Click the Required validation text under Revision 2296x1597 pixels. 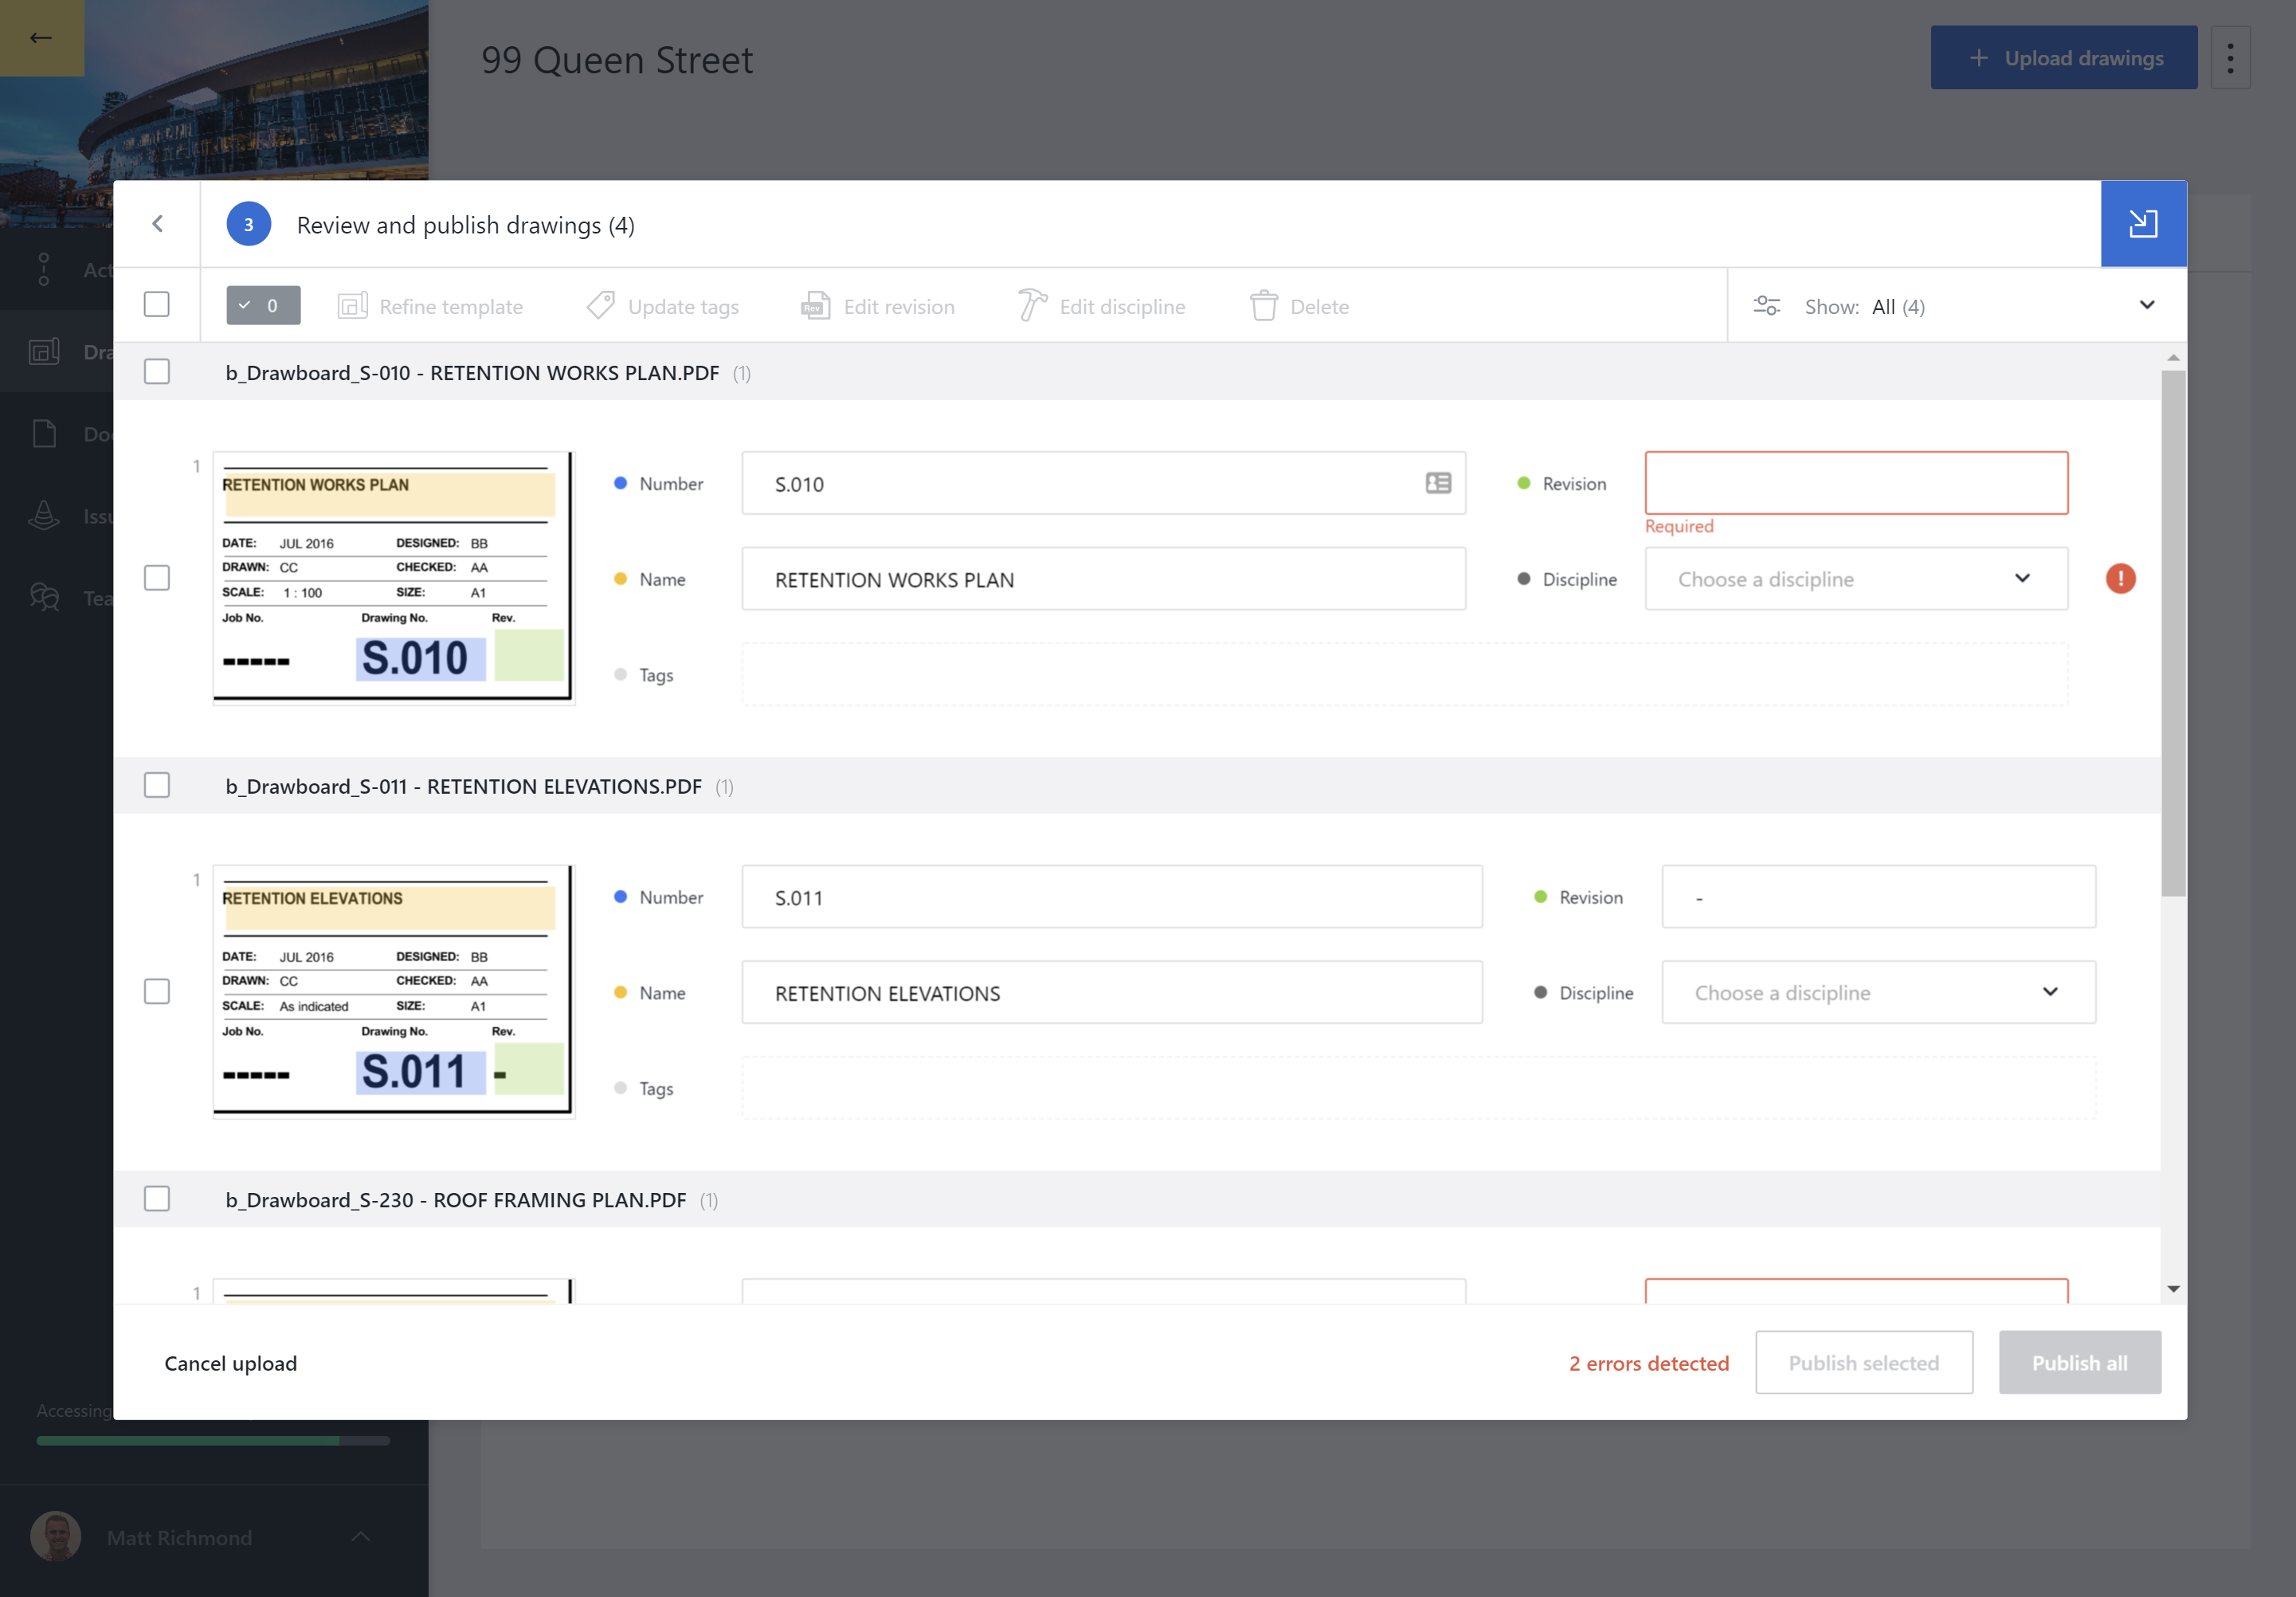coord(1679,526)
